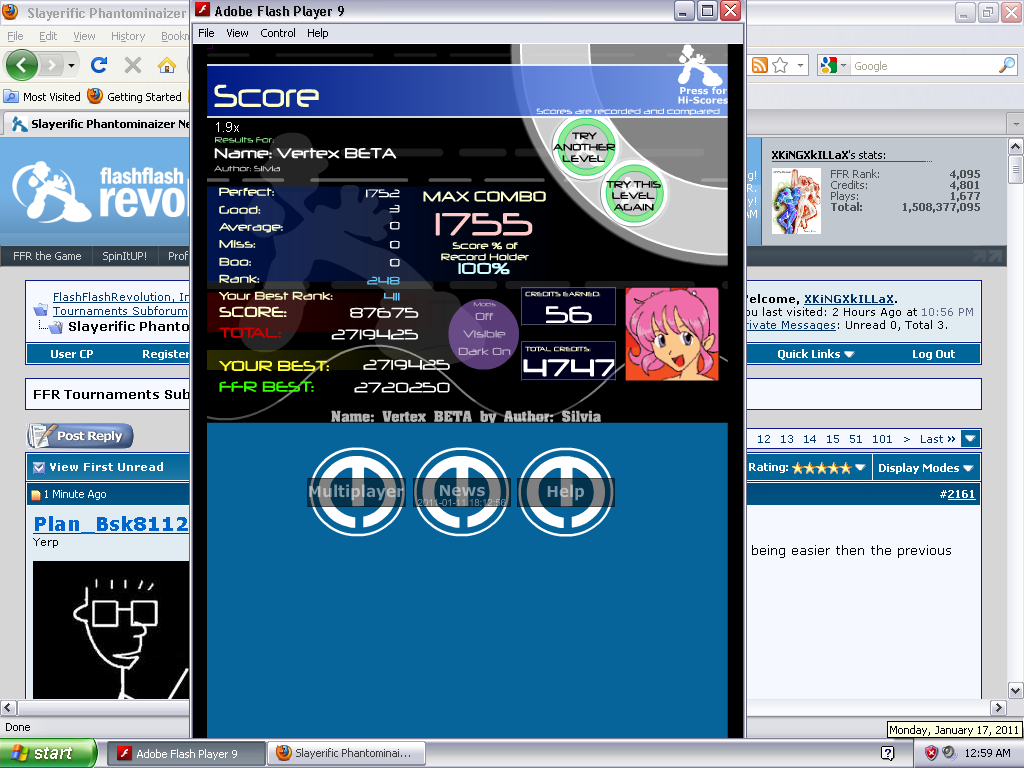1024x768 pixels.
Task: Expand the Quick Links dropdown
Action: [x=815, y=354]
